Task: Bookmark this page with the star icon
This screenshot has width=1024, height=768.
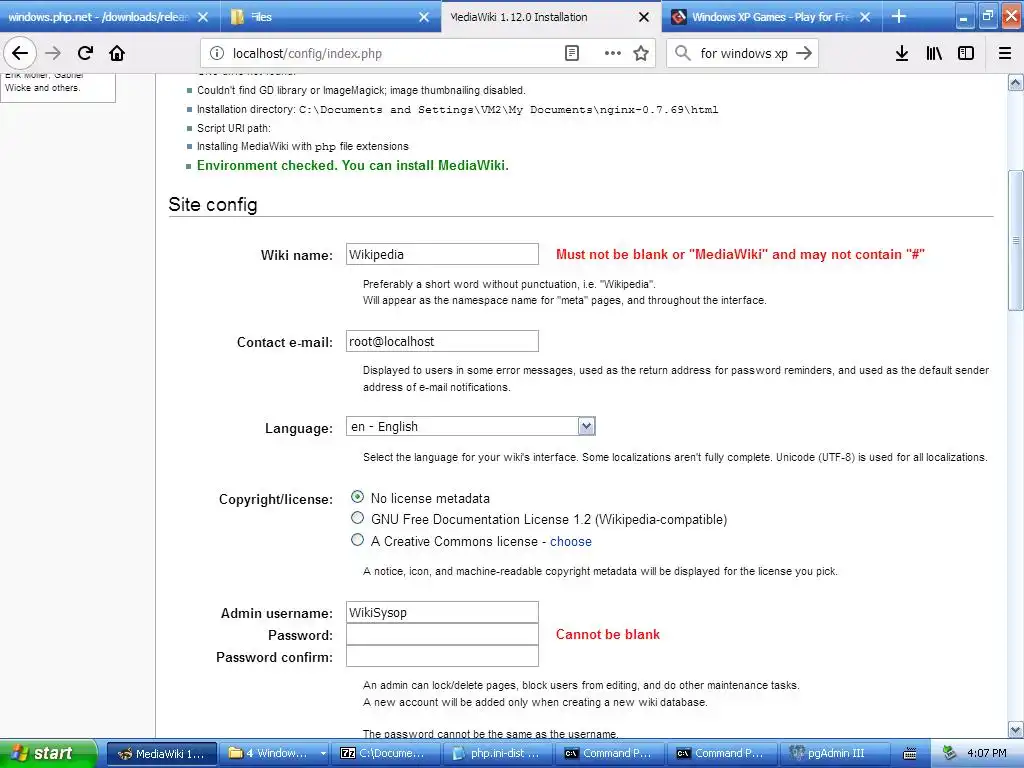Action: [641, 54]
